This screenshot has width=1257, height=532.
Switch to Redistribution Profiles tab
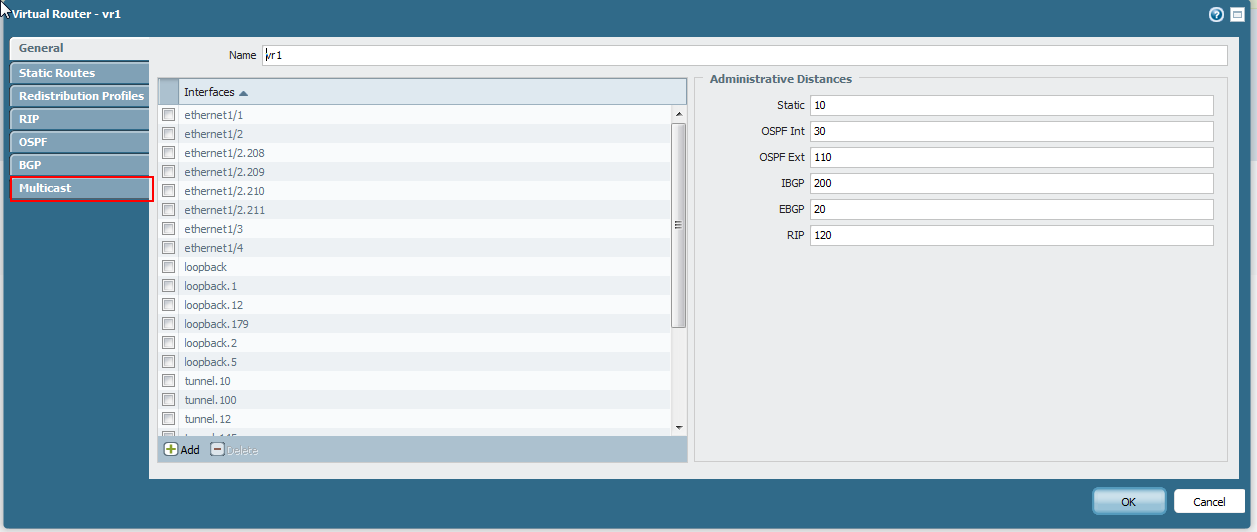coord(80,96)
